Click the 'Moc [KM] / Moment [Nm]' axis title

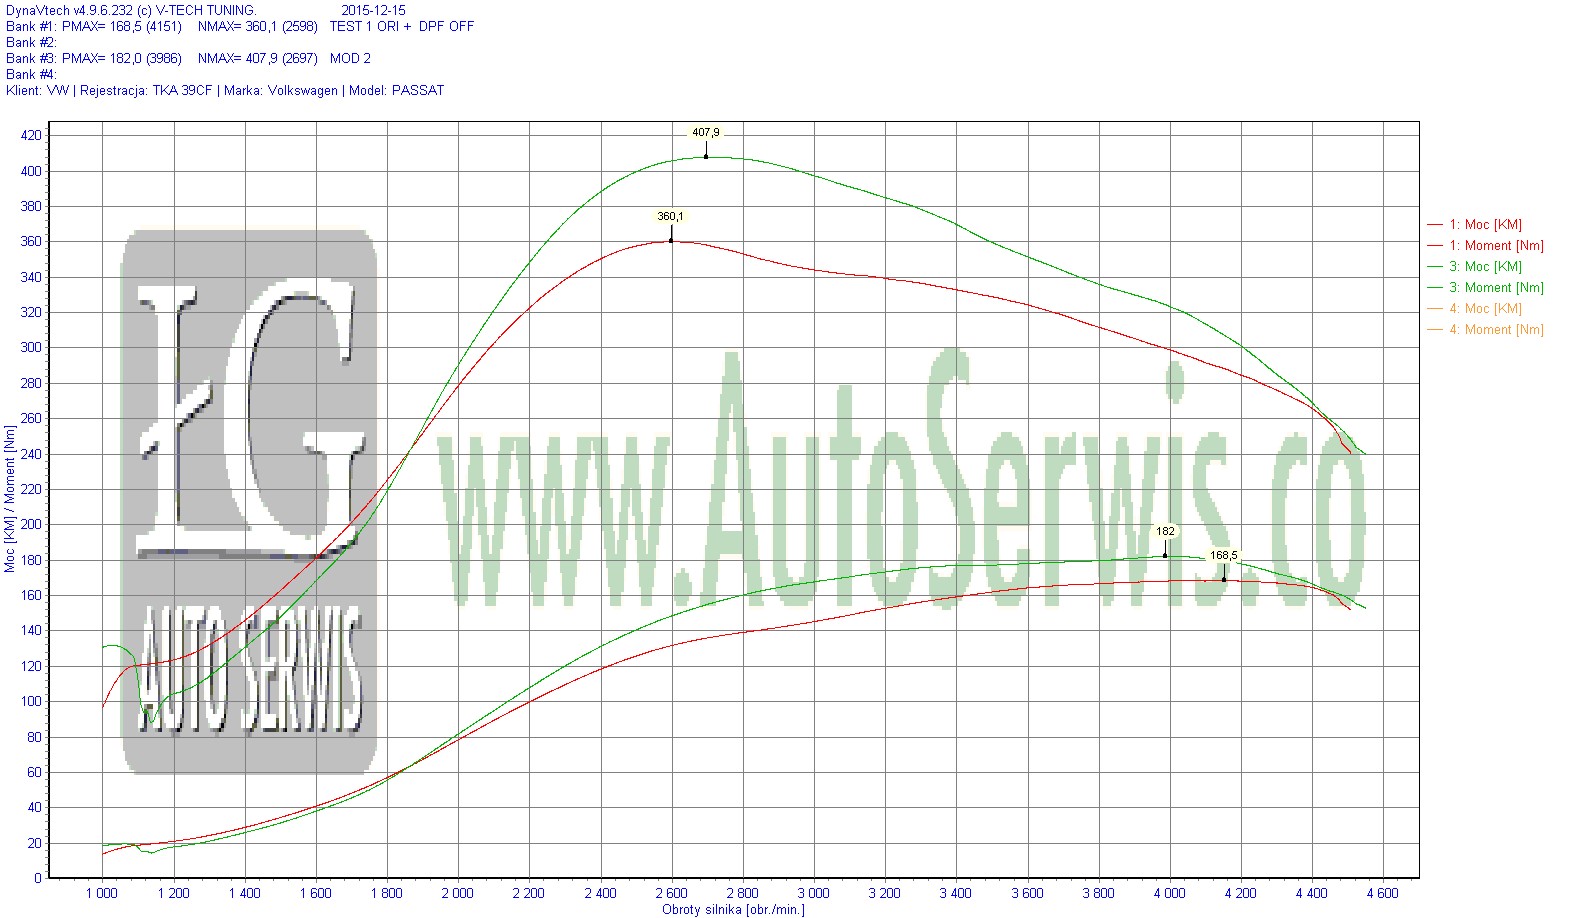[10, 498]
